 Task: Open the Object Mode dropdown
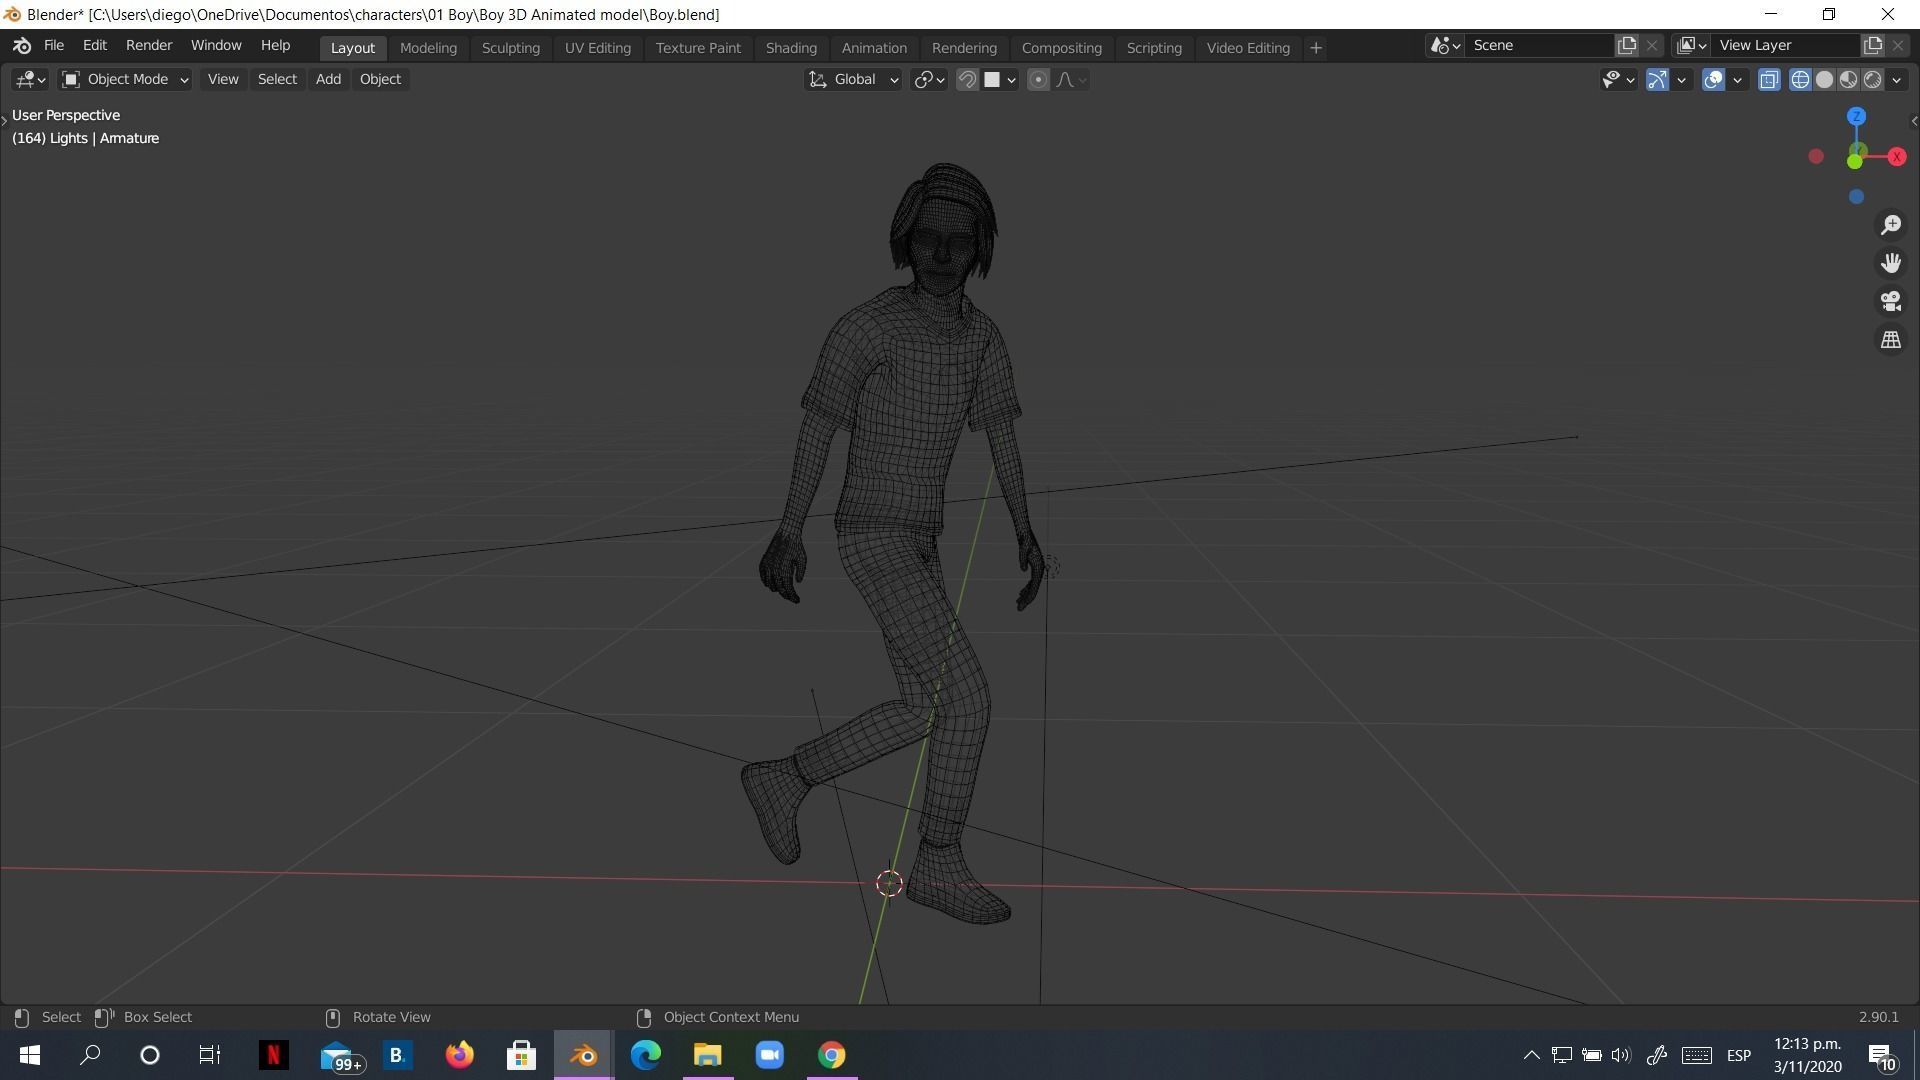[x=125, y=79]
